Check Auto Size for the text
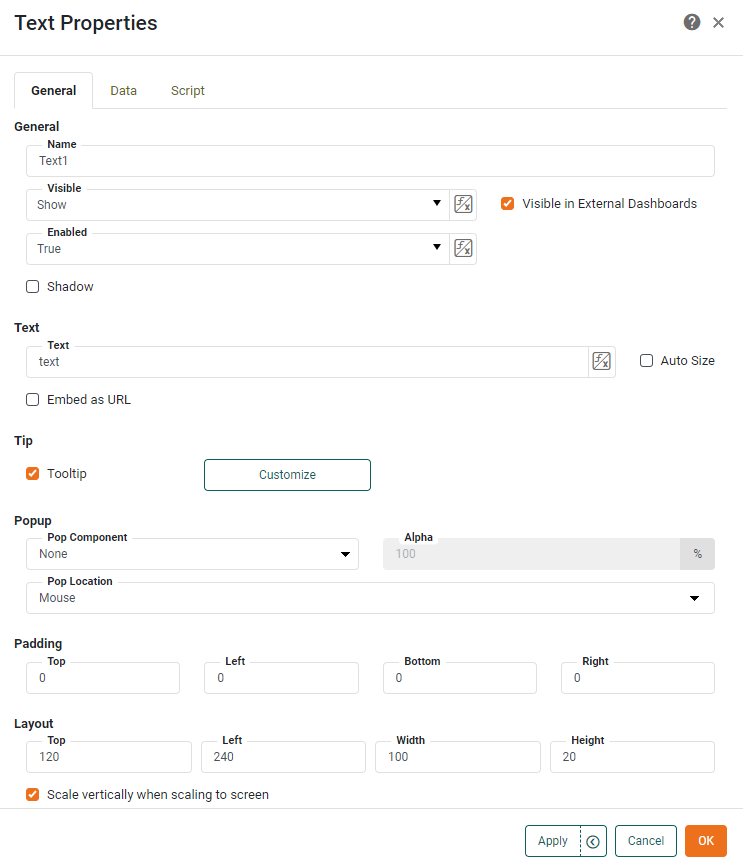 tap(646, 360)
